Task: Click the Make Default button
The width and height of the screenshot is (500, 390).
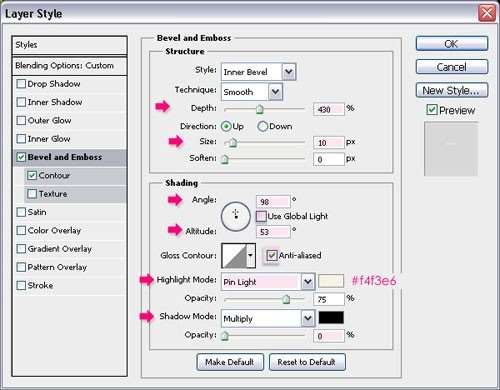Action: pyautogui.click(x=230, y=362)
